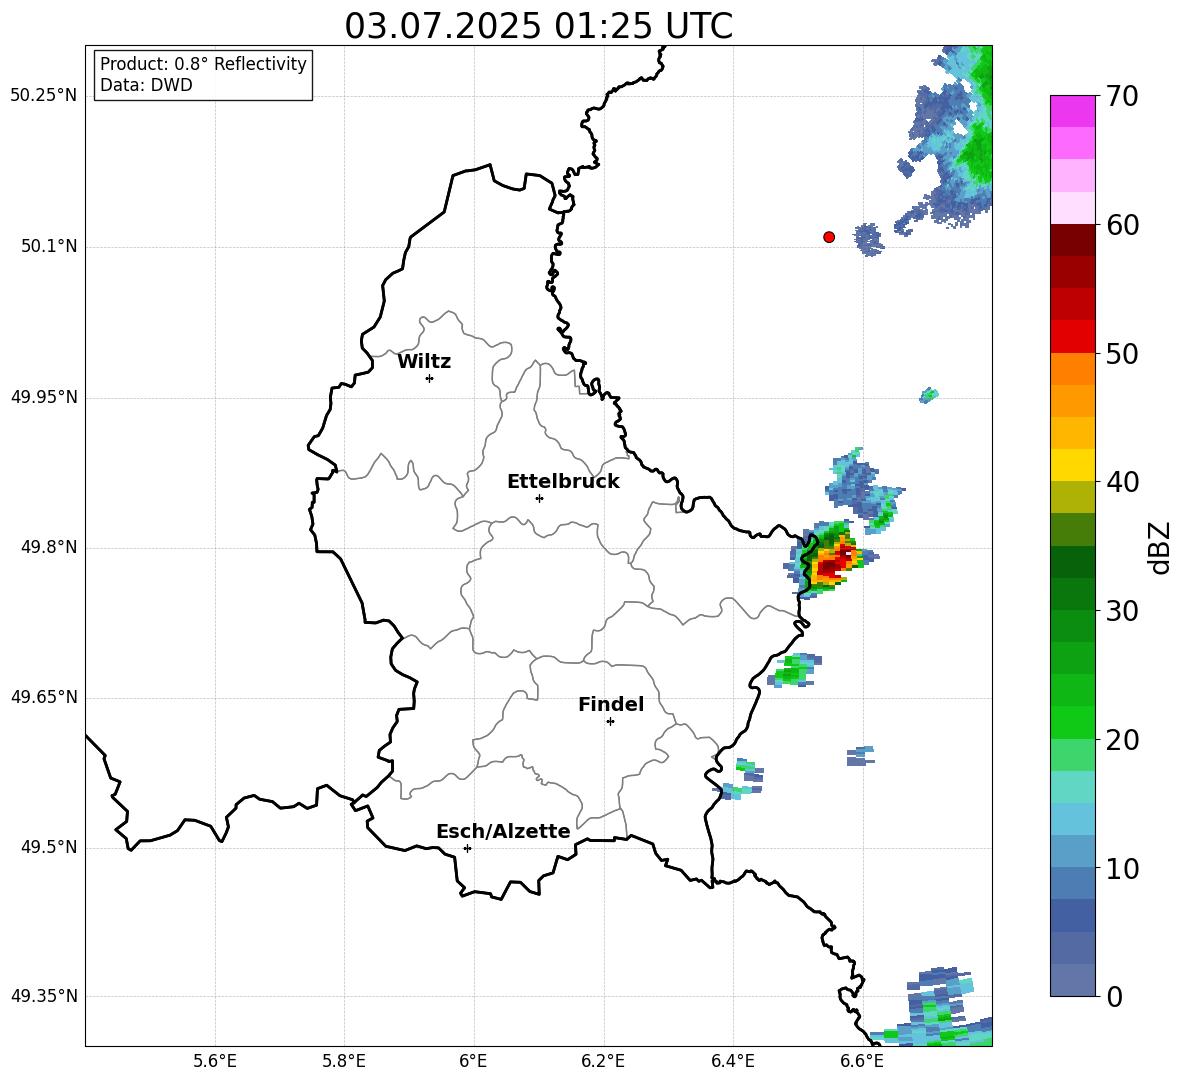Click the 49.5°N latitude label
The width and height of the screenshot is (1184, 1081).
(49, 847)
